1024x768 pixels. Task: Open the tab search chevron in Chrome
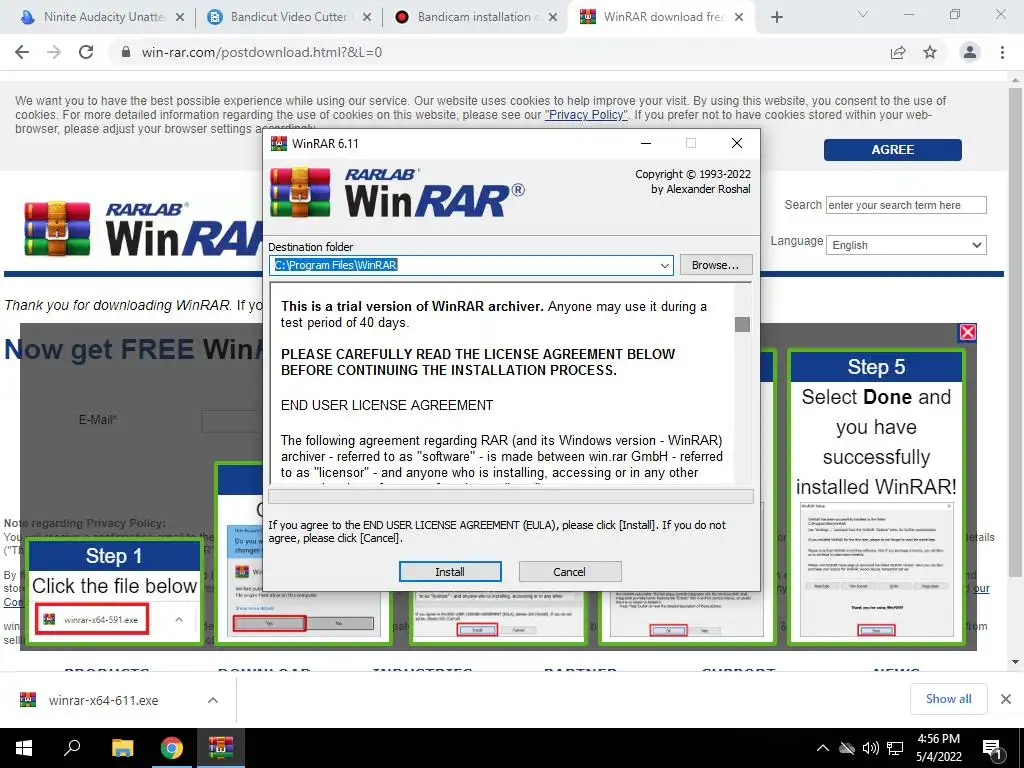tap(863, 14)
